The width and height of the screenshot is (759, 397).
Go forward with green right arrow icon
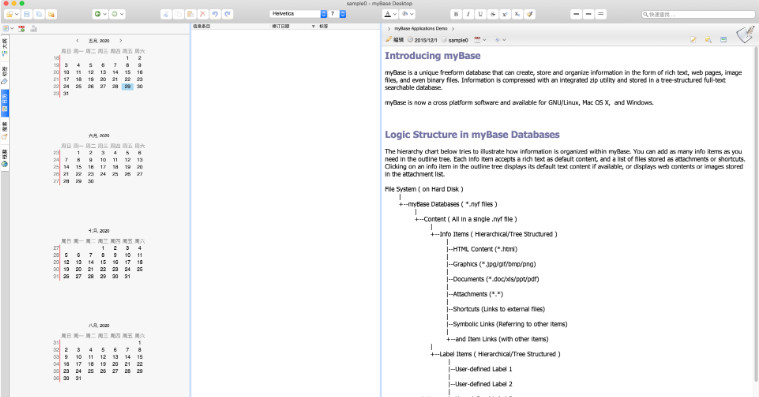tap(115, 14)
